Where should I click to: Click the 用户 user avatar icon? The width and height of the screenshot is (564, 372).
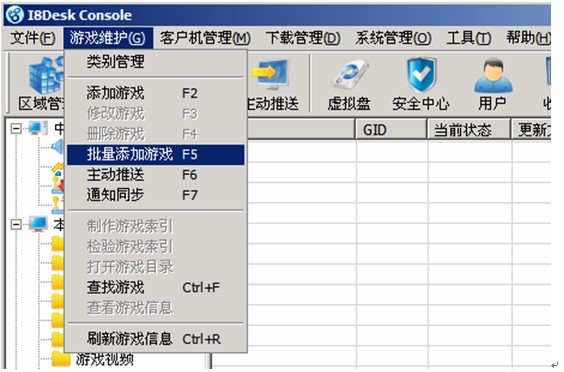tap(493, 76)
